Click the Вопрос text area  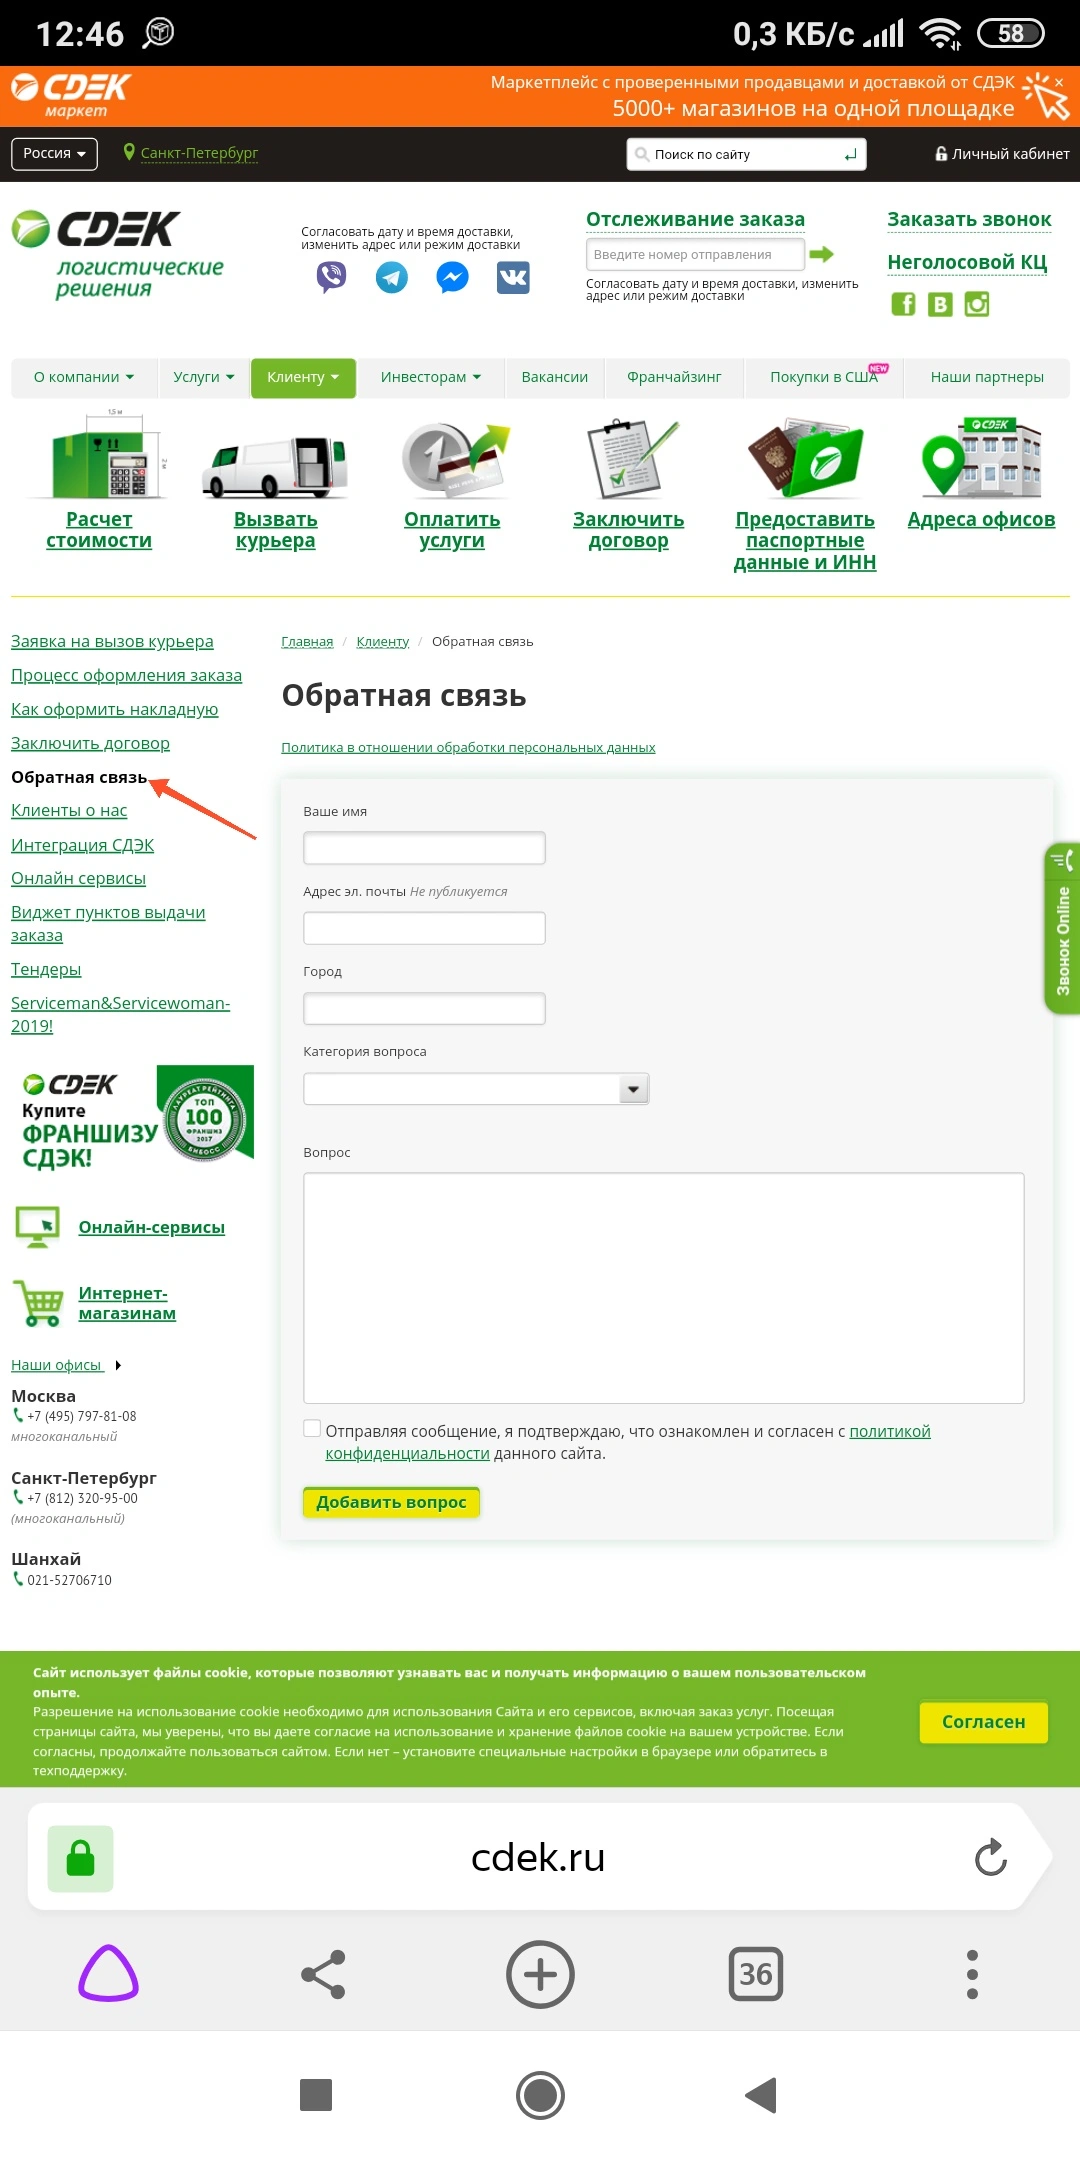(664, 1288)
